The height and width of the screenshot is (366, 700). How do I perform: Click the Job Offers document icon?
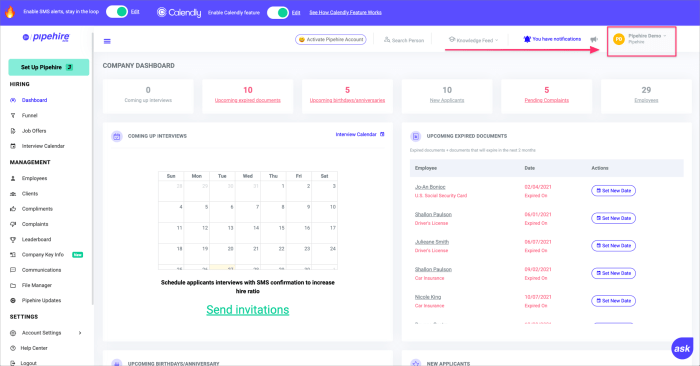(13, 131)
